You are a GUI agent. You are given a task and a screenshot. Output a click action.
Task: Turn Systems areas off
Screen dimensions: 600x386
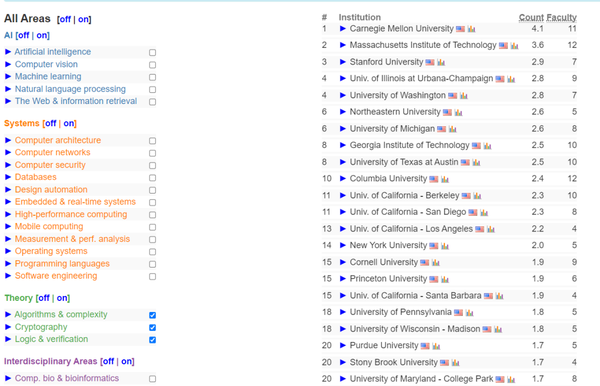click(51, 123)
